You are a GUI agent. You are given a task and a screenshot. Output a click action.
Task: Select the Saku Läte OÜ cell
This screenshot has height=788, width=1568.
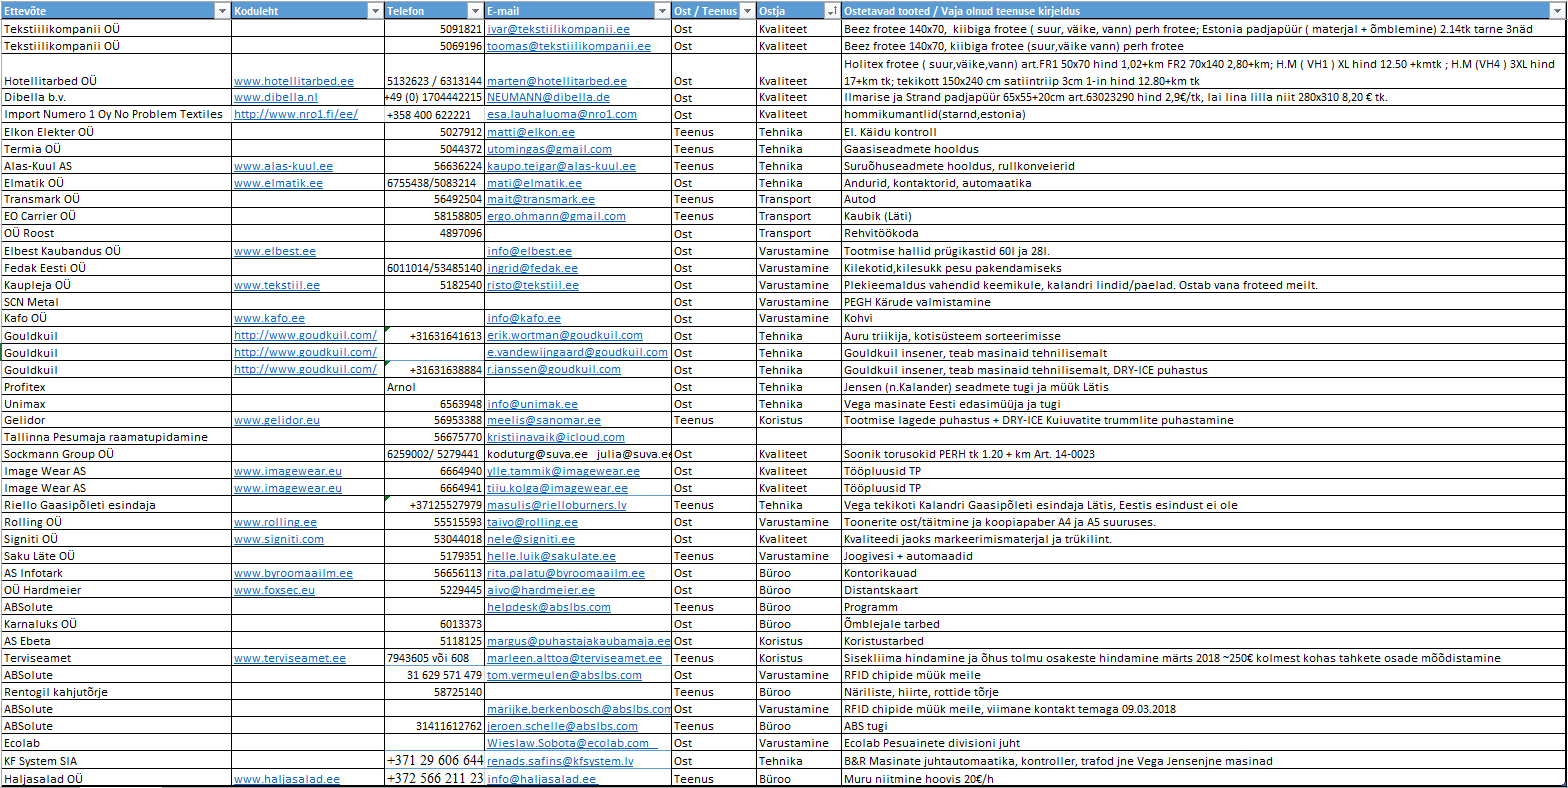tap(116, 556)
